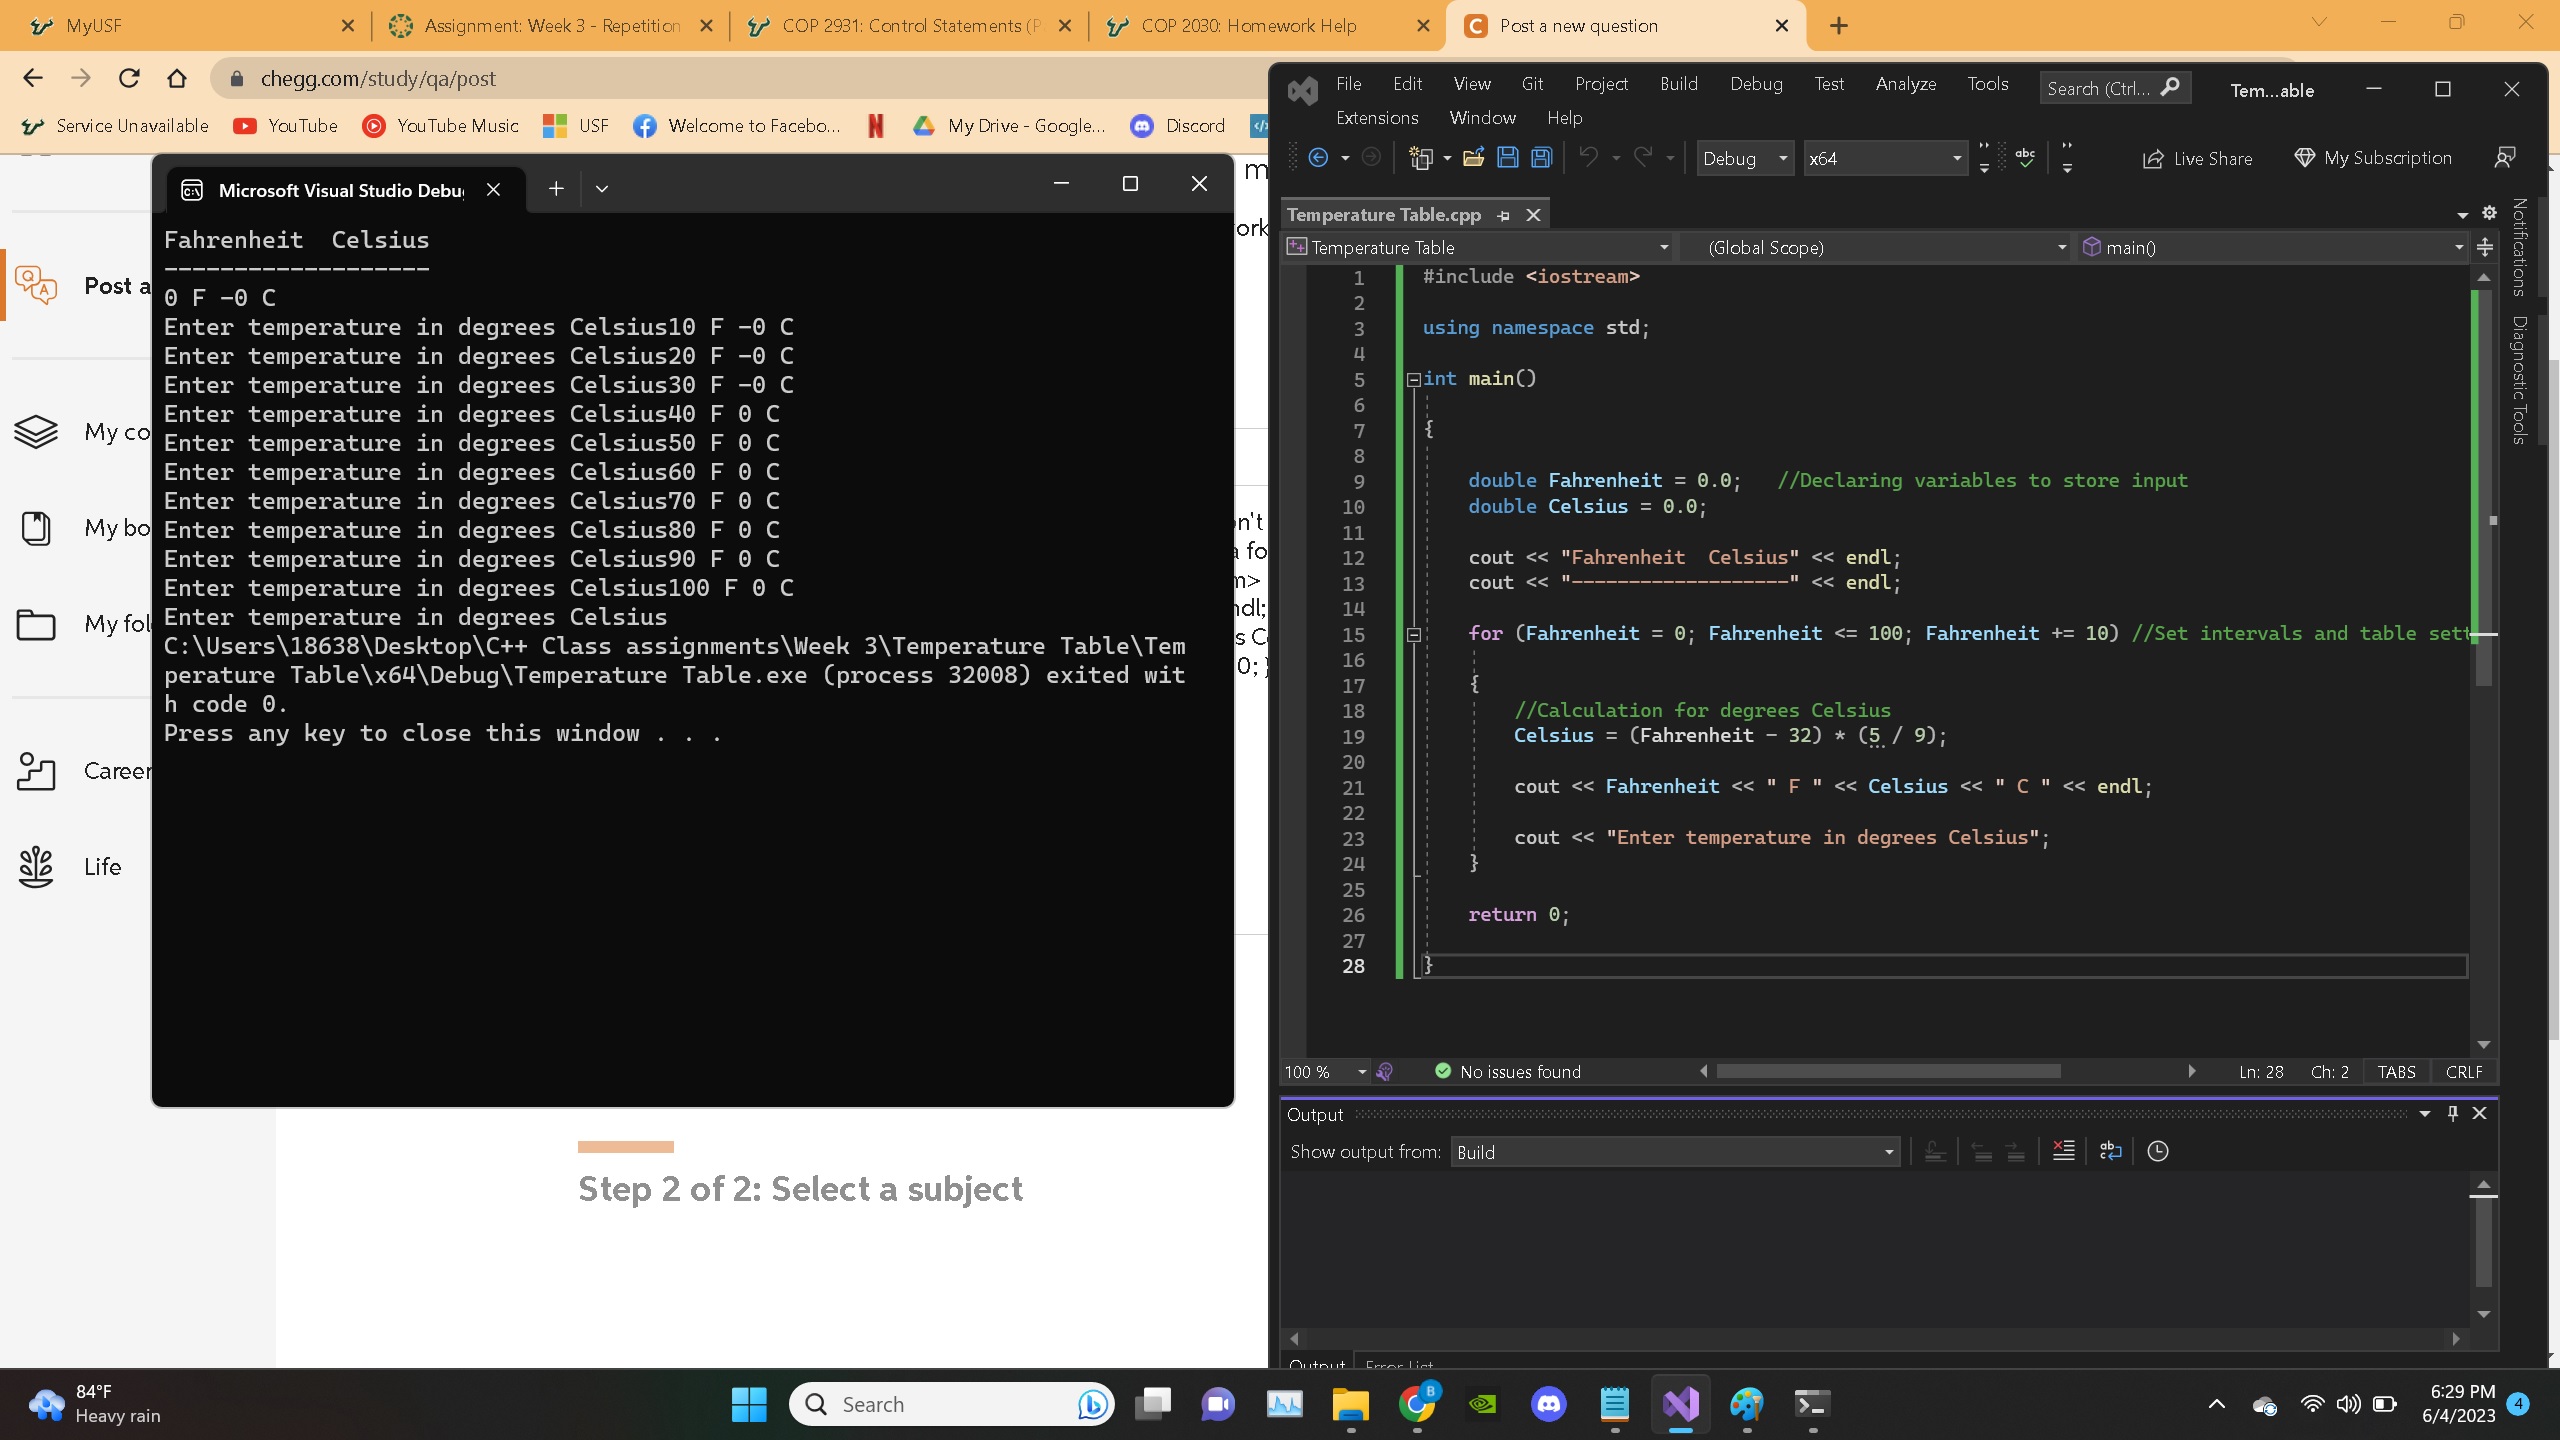2560x1440 pixels.
Task: Click My Subscription
Action: click(2373, 158)
